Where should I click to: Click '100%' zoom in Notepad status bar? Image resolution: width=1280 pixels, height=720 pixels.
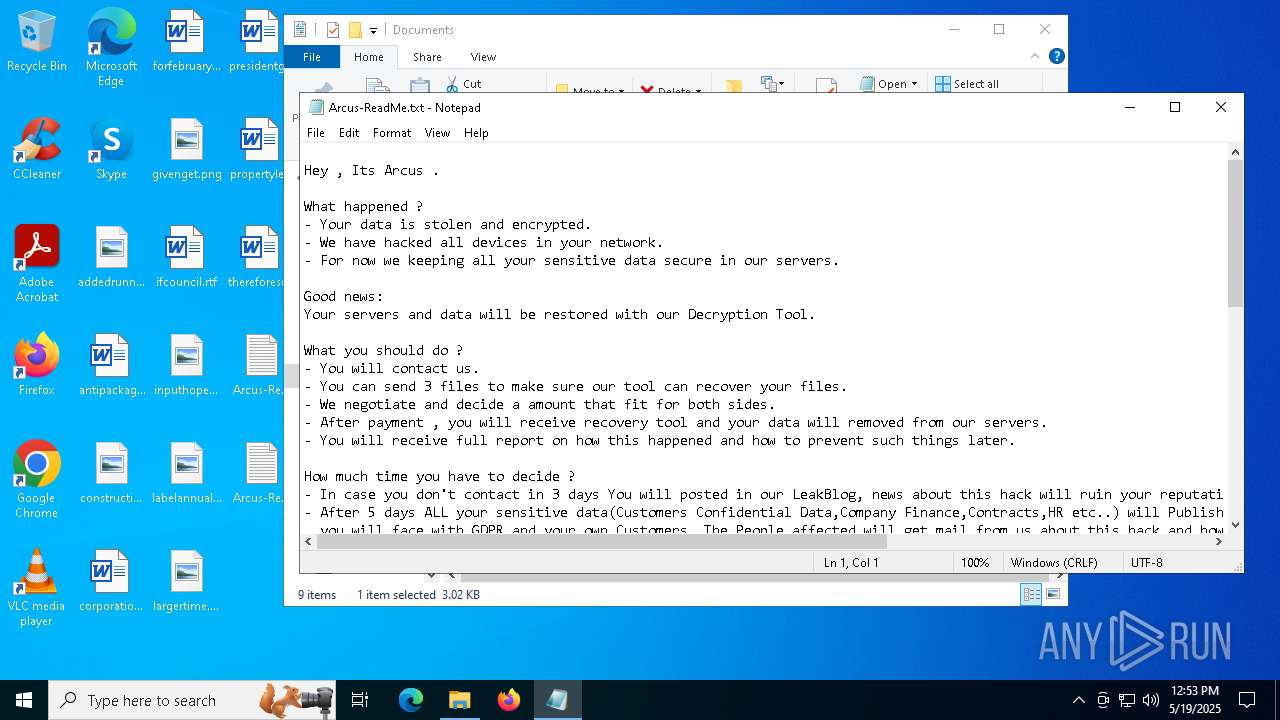pyautogui.click(x=975, y=563)
